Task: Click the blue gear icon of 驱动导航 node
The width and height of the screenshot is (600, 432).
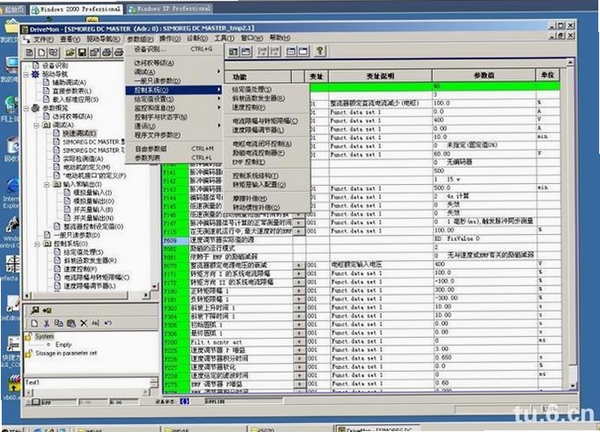Action: (x=35, y=74)
